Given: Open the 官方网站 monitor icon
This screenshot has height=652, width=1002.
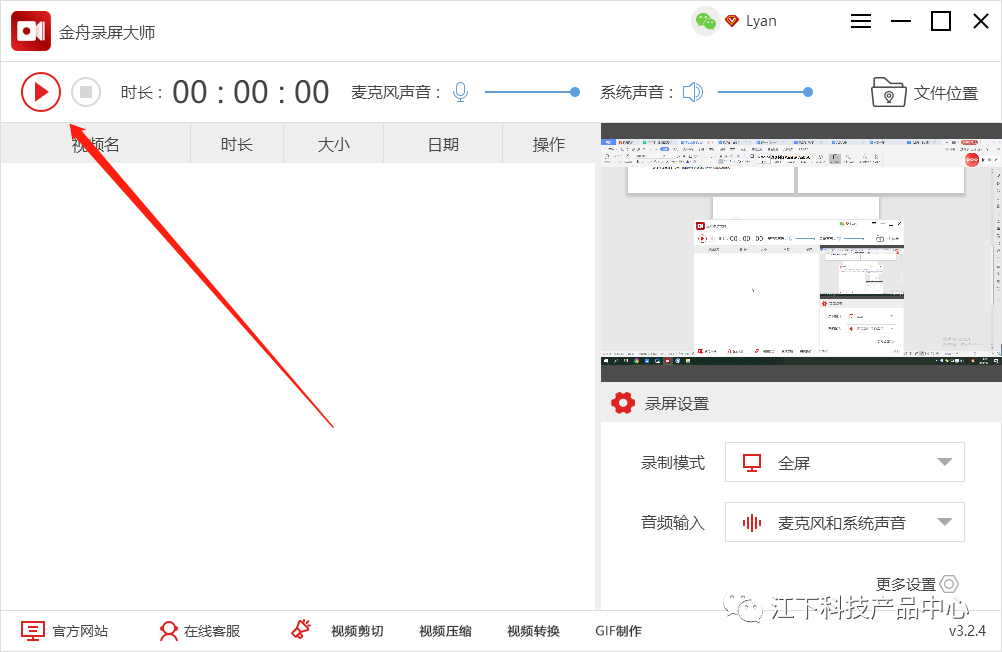Looking at the screenshot, I should [33, 631].
